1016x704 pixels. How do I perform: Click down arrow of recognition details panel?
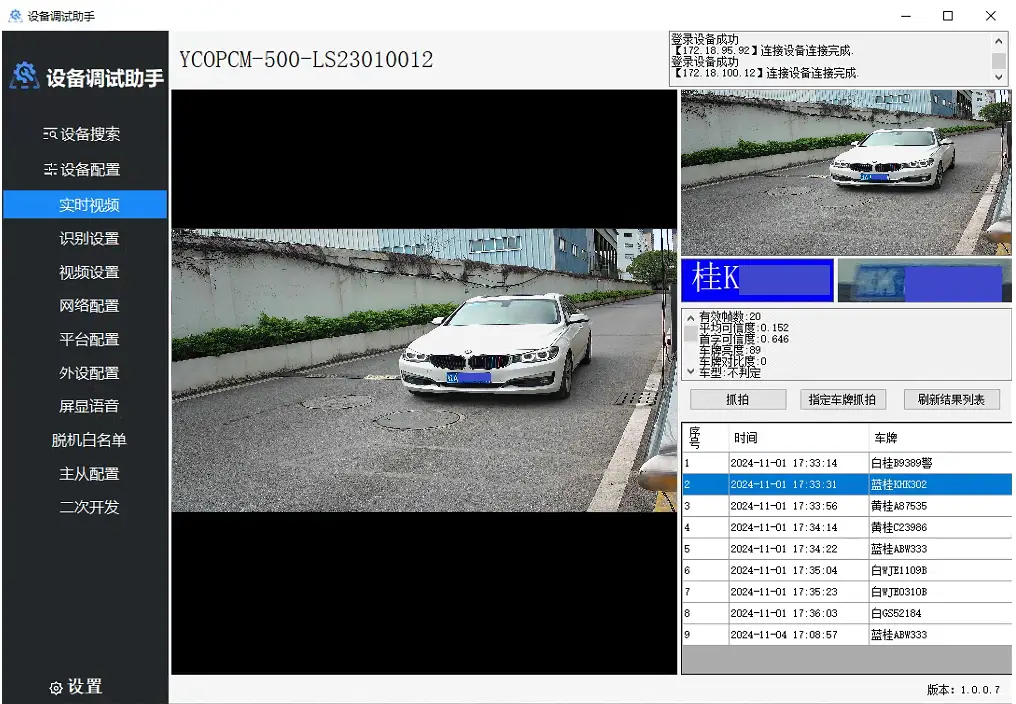coord(690,371)
